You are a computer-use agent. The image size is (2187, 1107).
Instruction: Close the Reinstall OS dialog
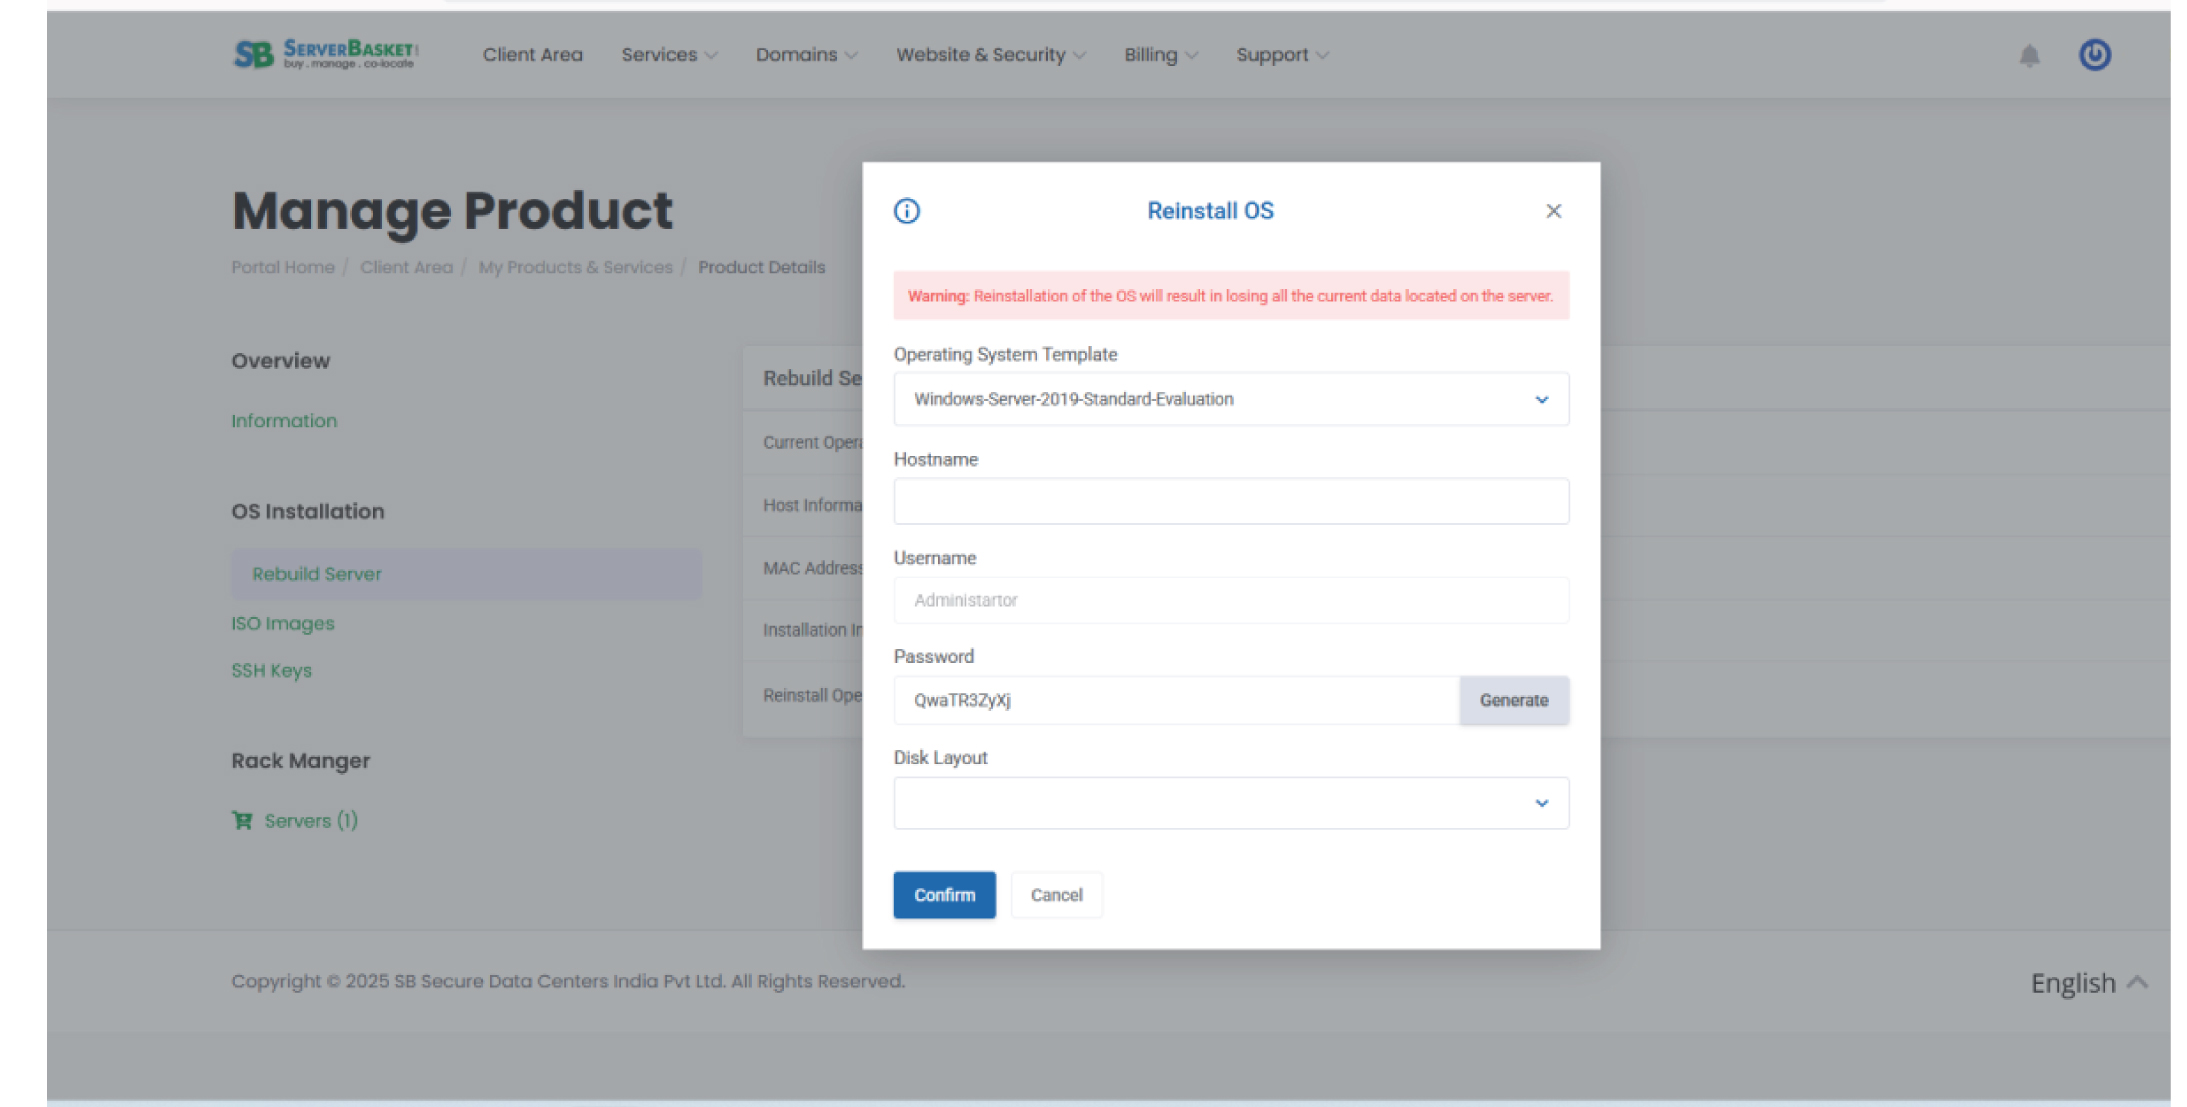pos(1553,211)
